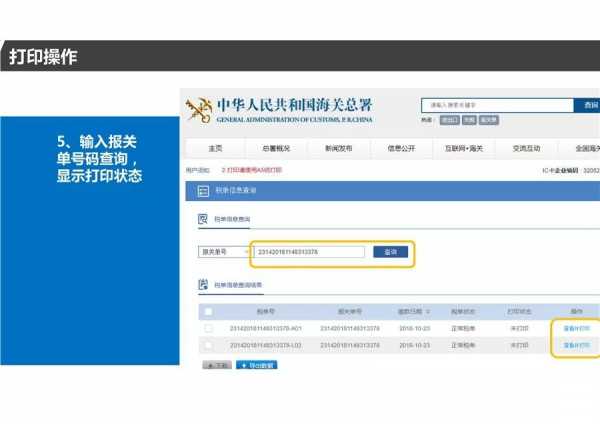
Task: Click the 导出数据 export data button
Action: pos(256,365)
